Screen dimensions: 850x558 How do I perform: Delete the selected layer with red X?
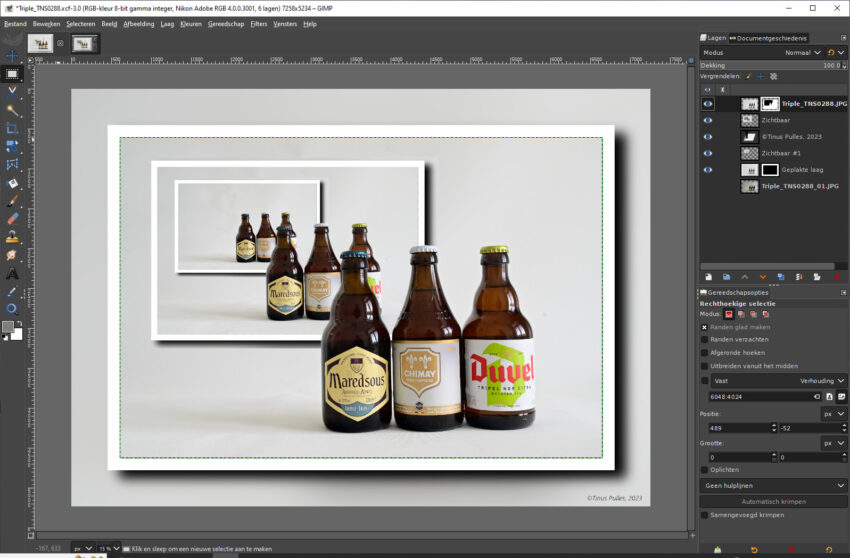[836, 277]
